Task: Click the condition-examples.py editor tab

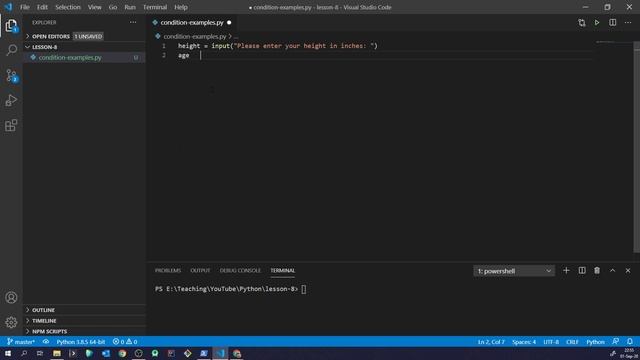Action: 192,22
